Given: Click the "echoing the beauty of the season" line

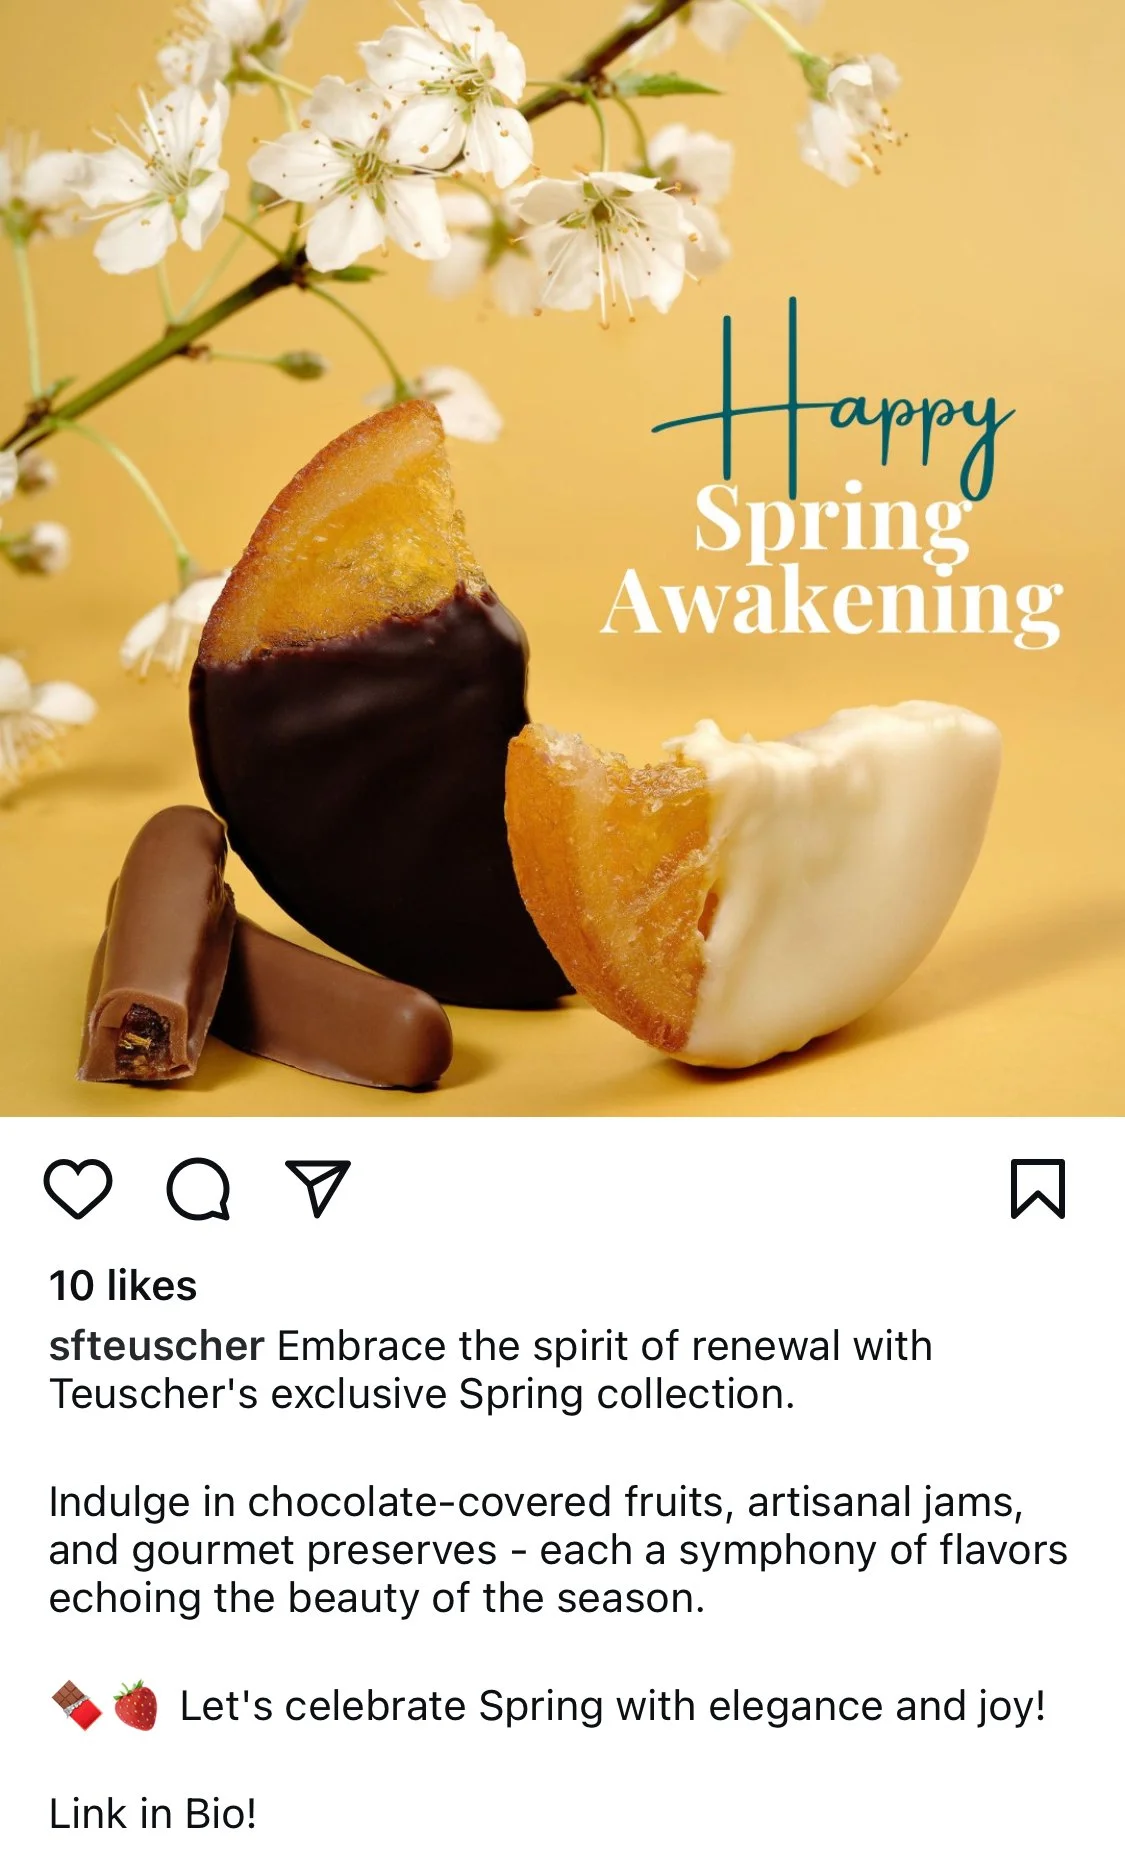Looking at the screenshot, I should (377, 1598).
